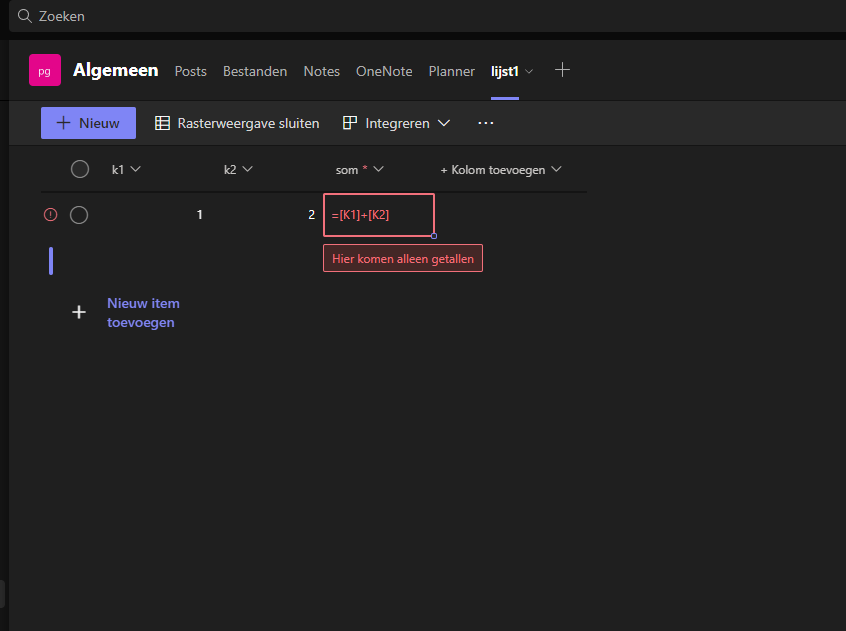Image resolution: width=846 pixels, height=631 pixels.
Task: Open the som column header menu
Action: pos(359,169)
